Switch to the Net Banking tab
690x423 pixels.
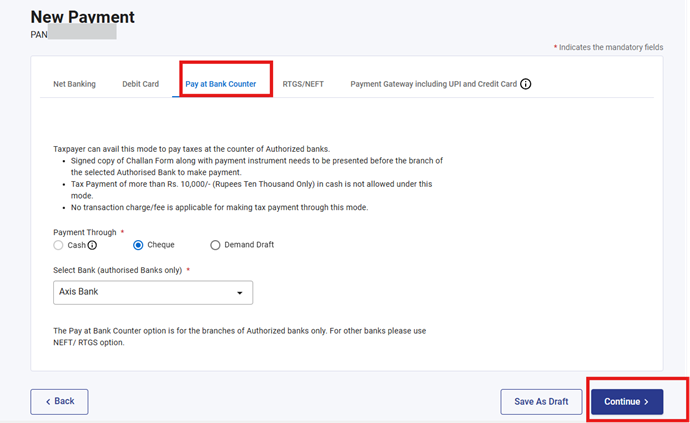click(x=74, y=84)
